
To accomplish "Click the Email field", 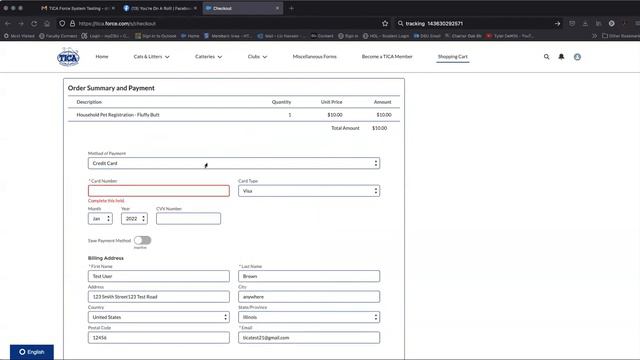I will tap(309, 338).
